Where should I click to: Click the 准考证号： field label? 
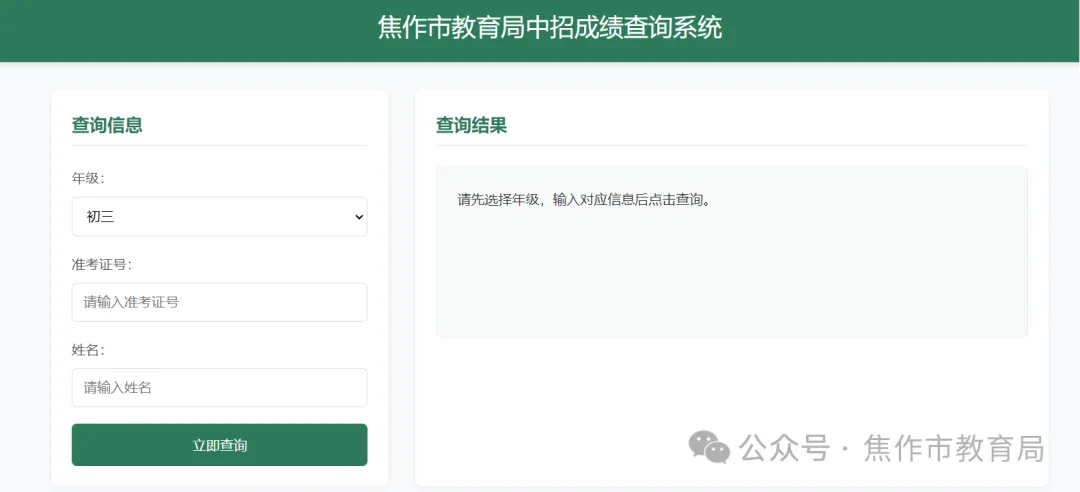click(x=102, y=265)
